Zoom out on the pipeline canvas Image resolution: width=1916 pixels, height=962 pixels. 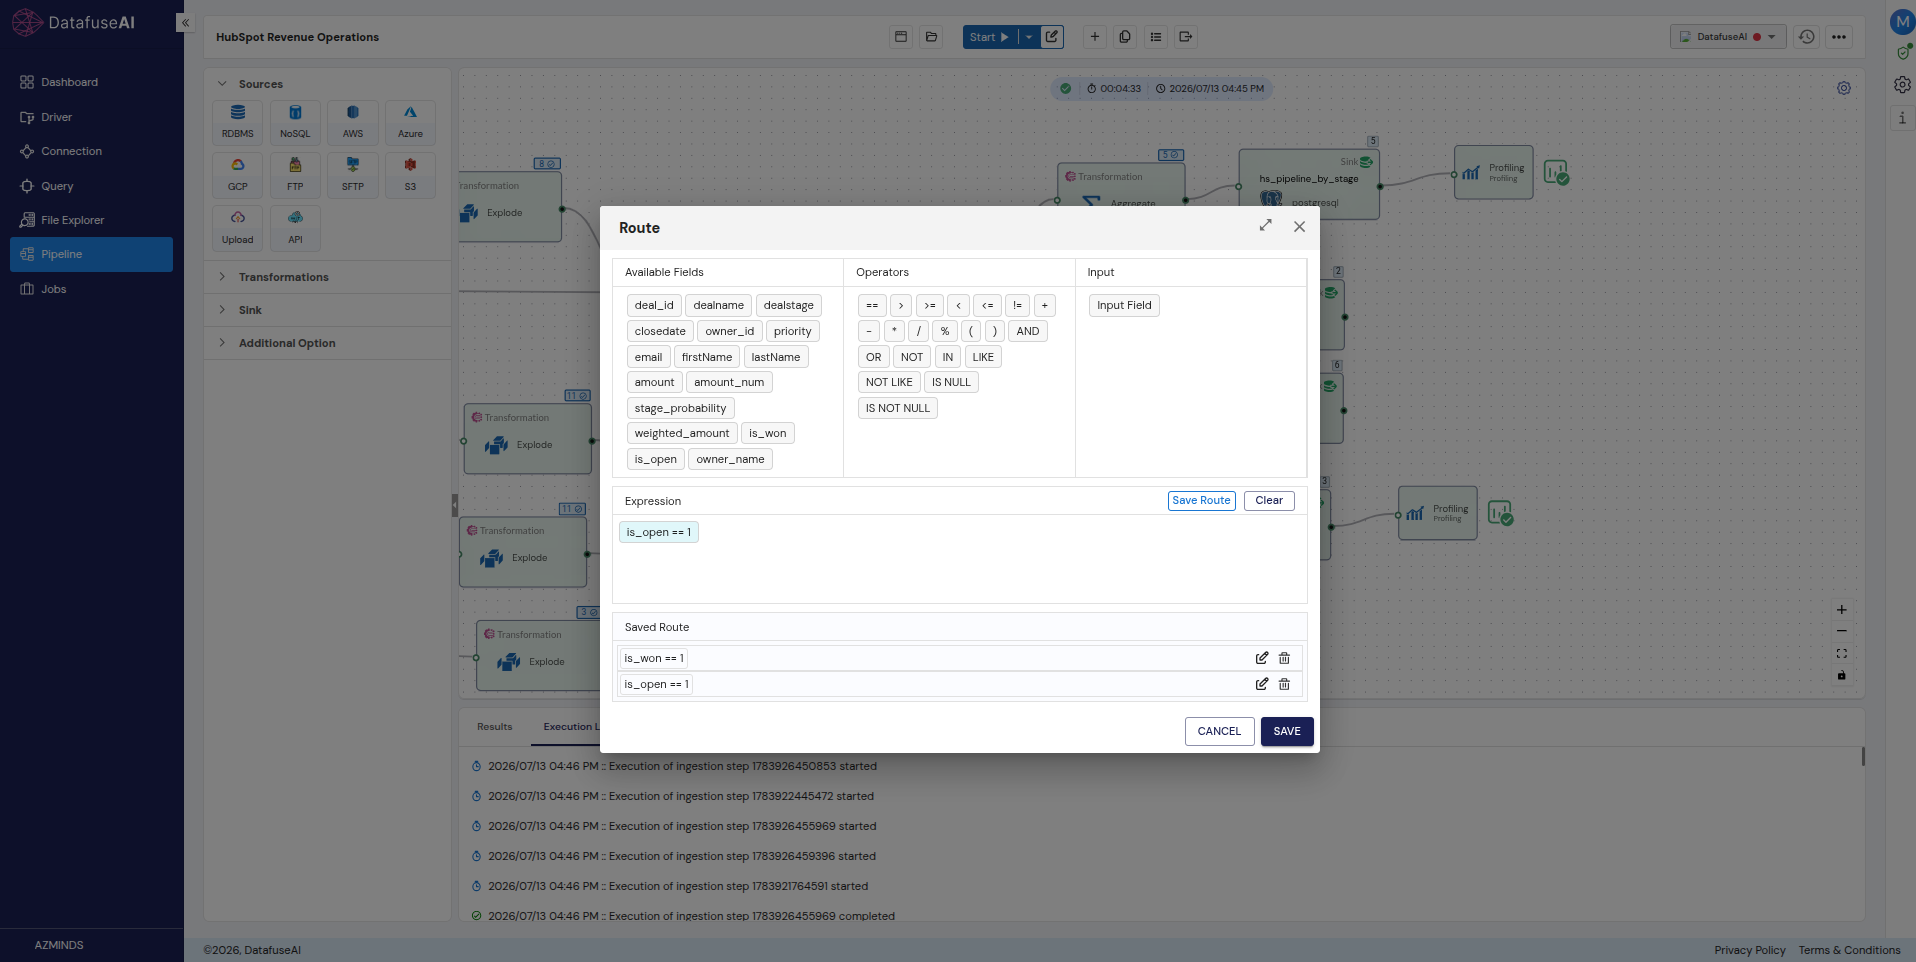(1842, 632)
